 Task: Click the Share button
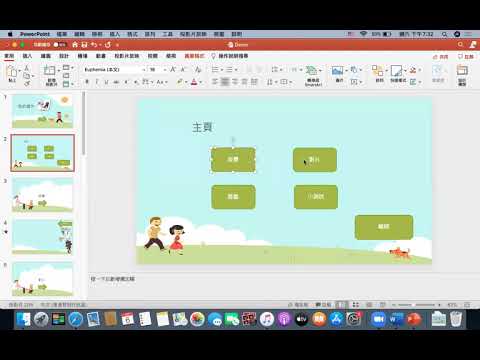441,57
